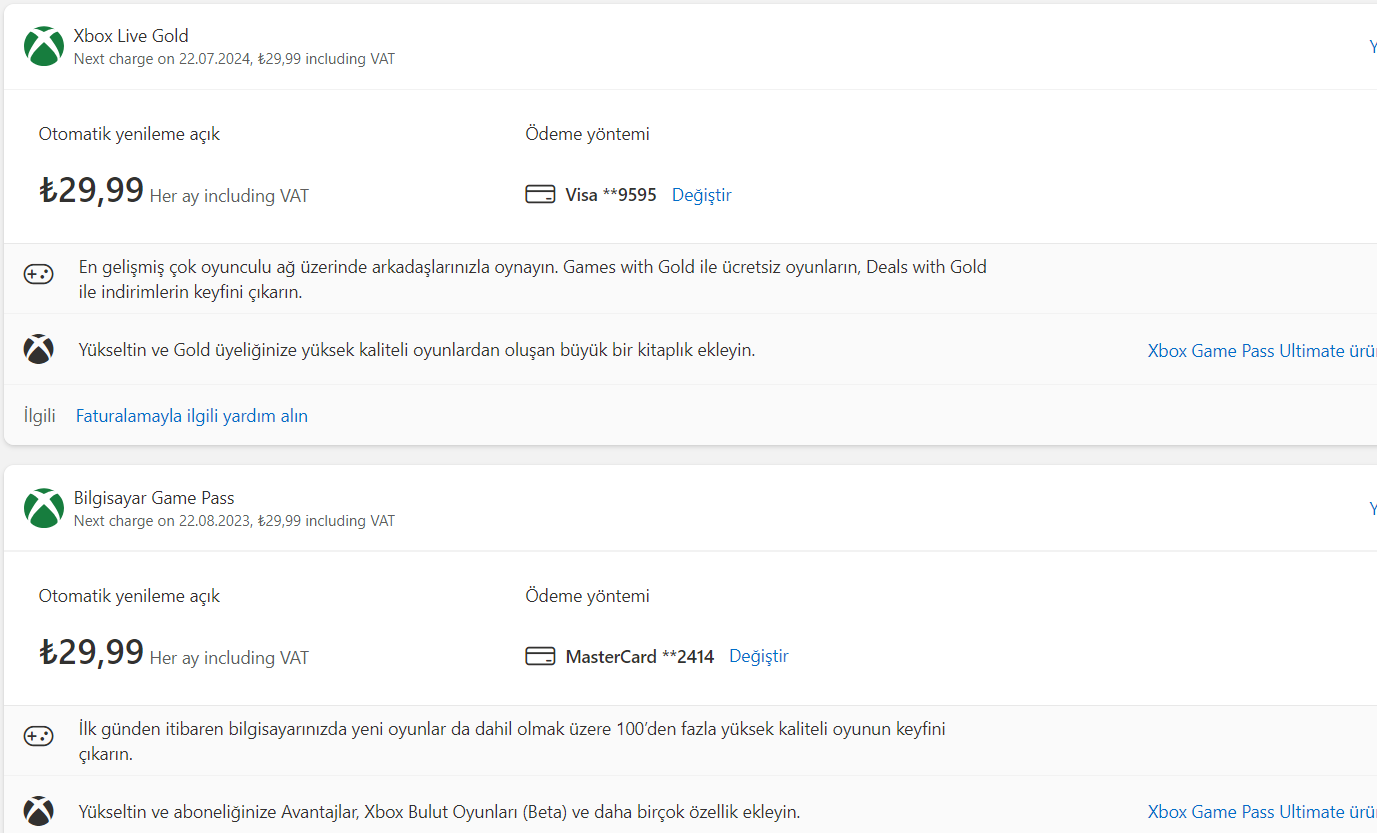
Task: Click the Visa **9595 card label
Action: click(611, 195)
